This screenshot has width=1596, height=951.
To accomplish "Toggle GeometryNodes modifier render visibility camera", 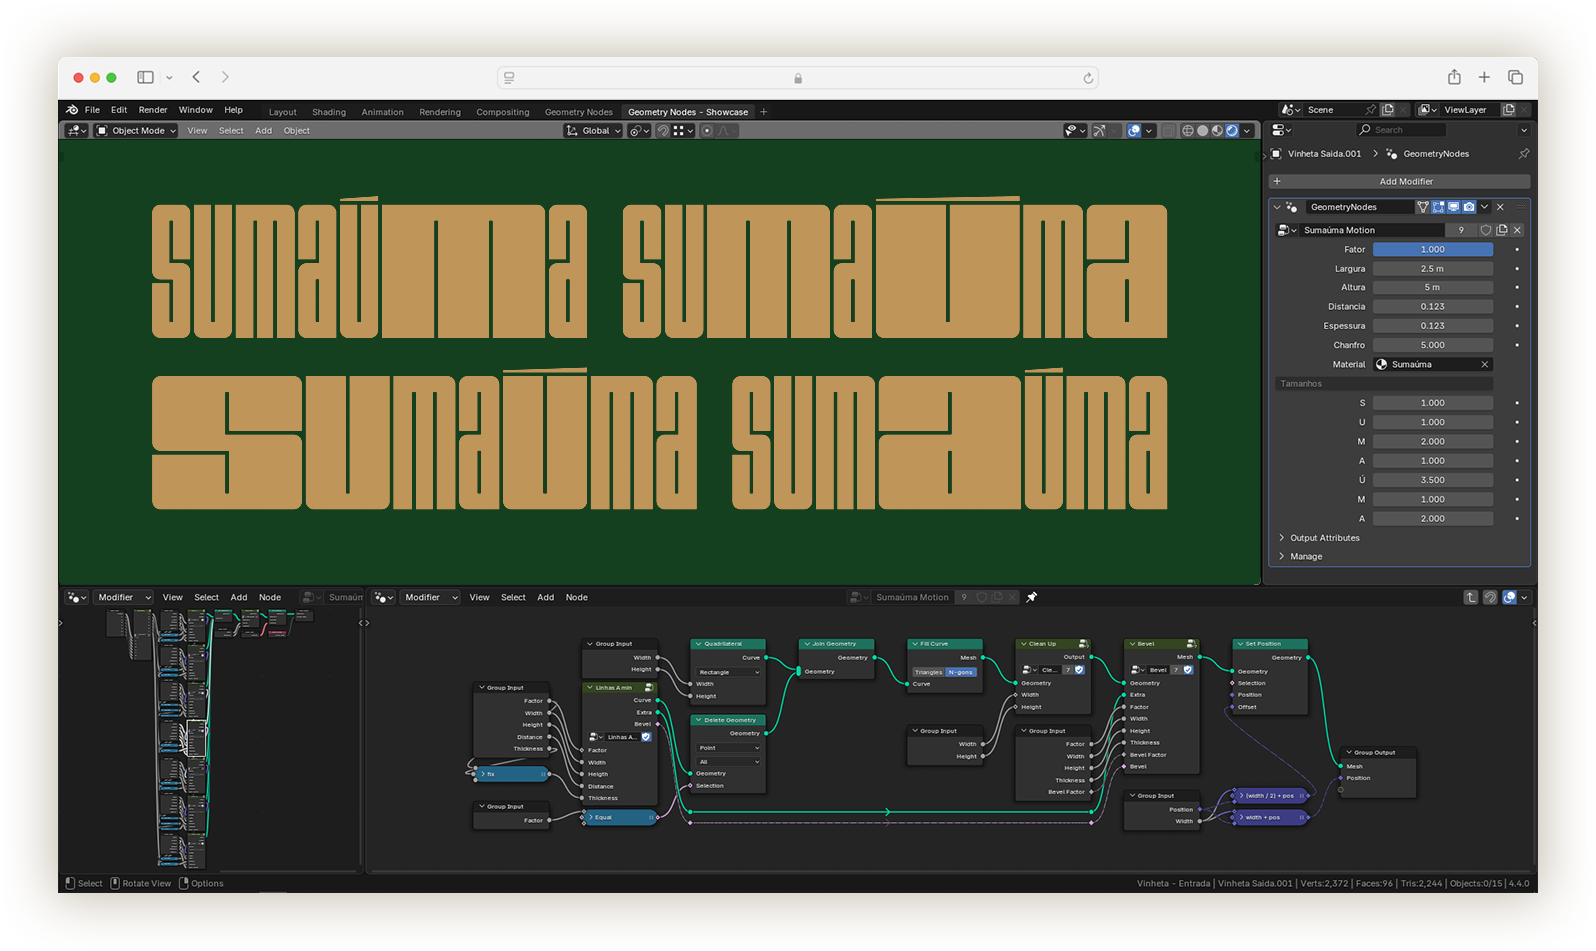I will (x=1469, y=207).
